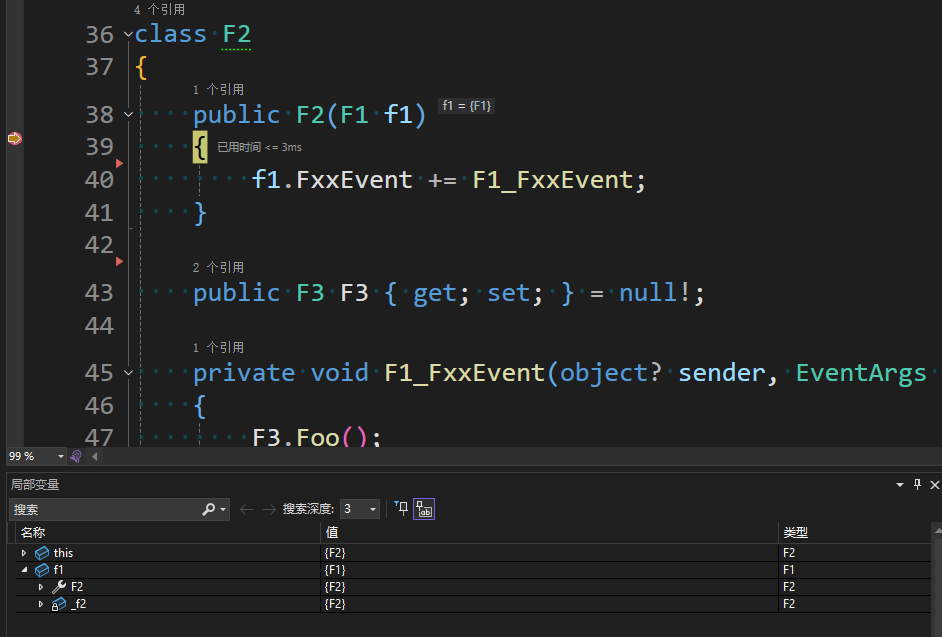The width and height of the screenshot is (942, 637).
Task: Open the 99 % zoom level dropdown
Action: click(60, 457)
